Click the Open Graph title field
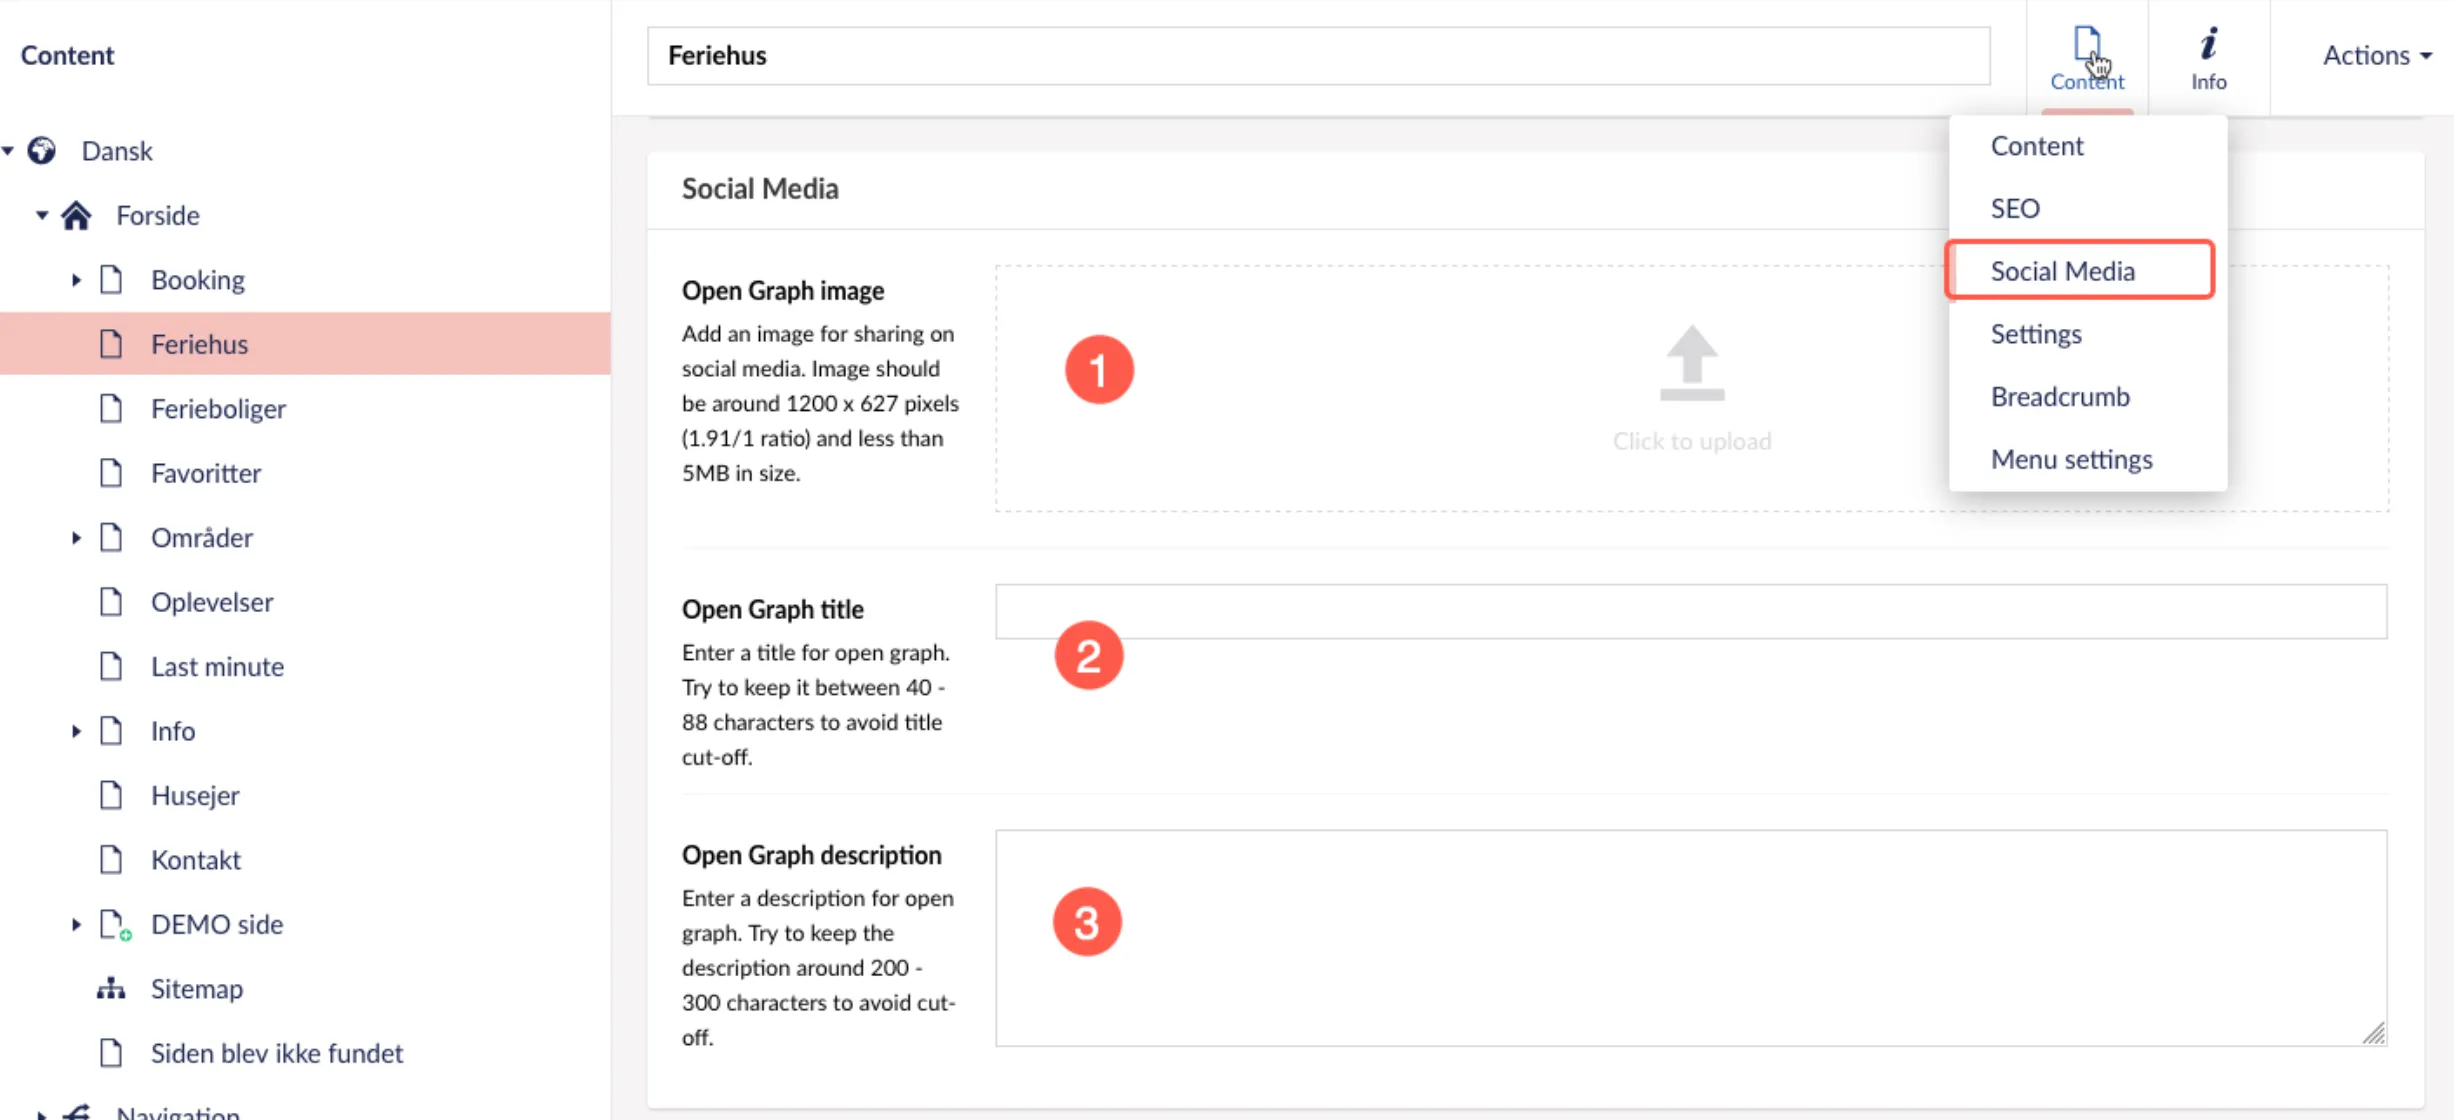 tap(1691, 611)
